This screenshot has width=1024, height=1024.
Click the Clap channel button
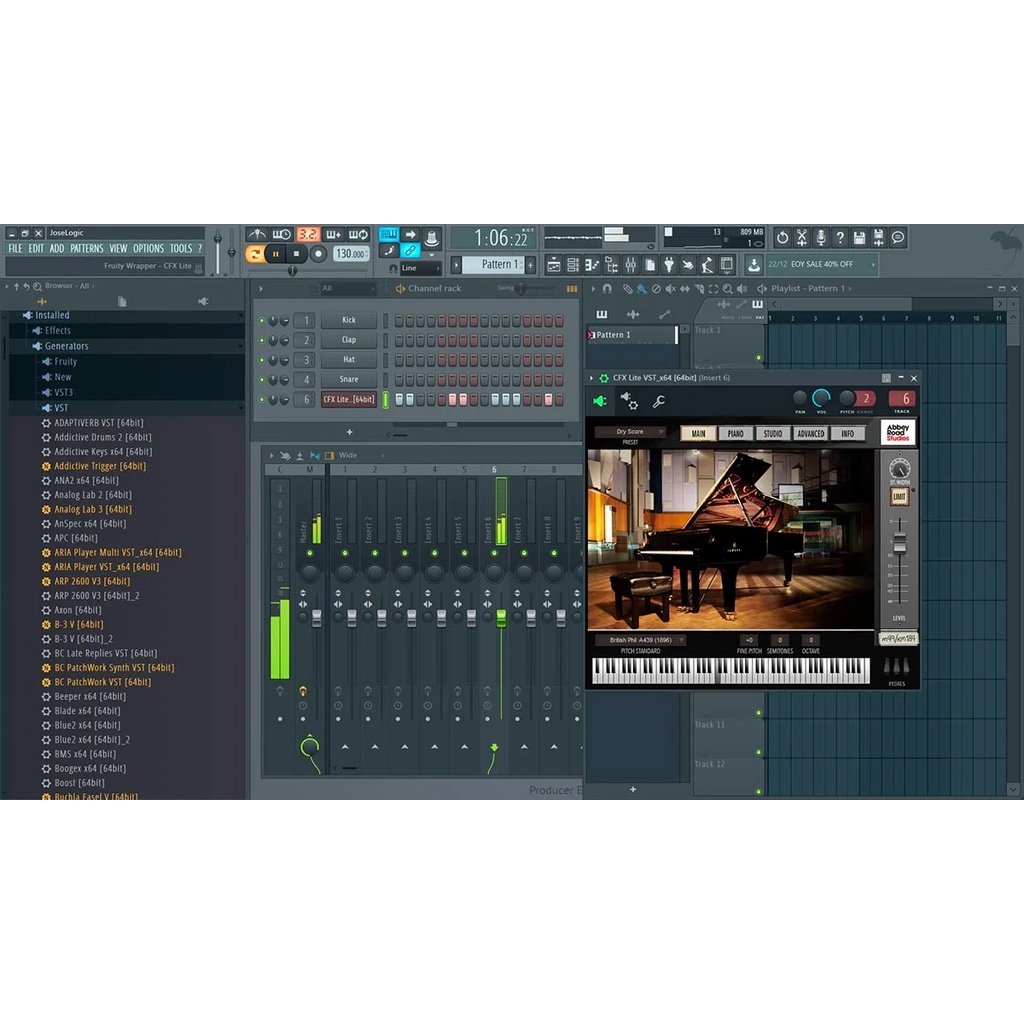point(348,340)
